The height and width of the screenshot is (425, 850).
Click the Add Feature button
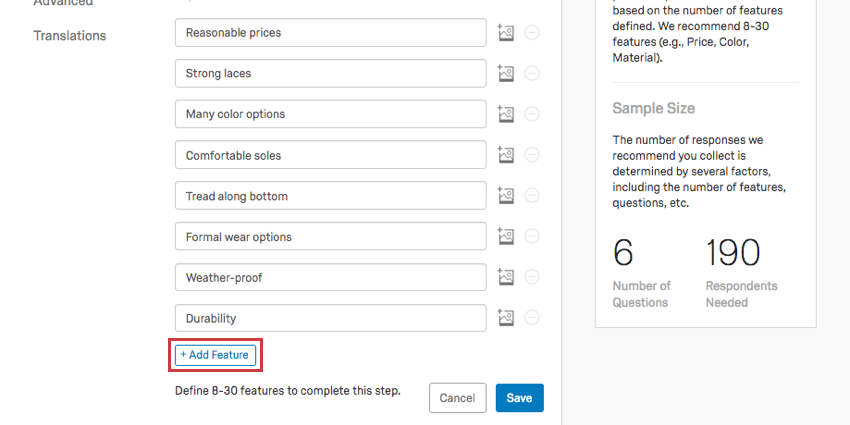(216, 354)
